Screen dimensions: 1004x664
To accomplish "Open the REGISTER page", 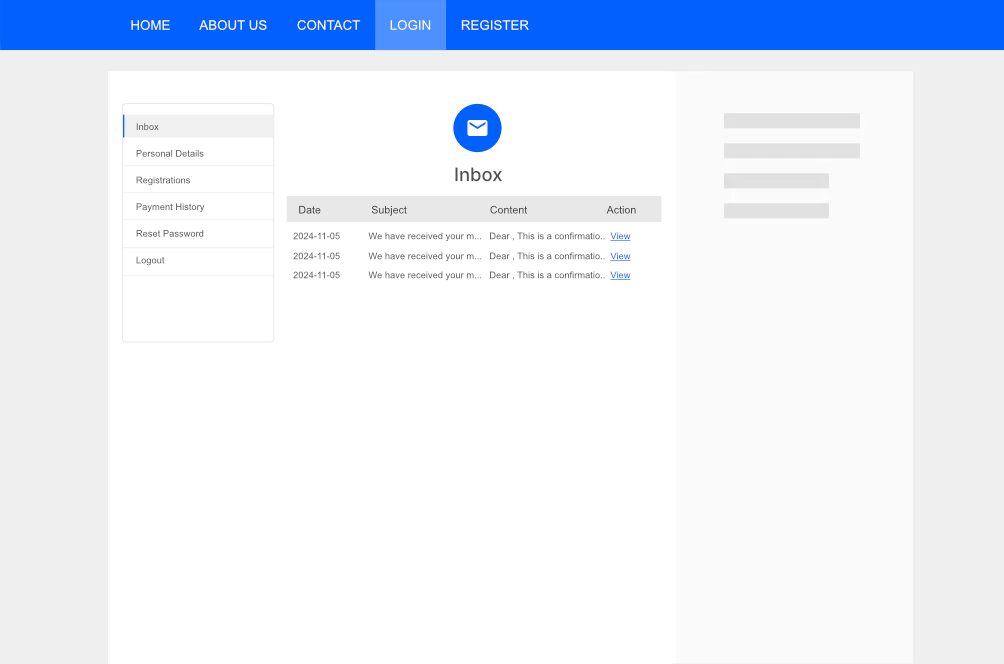I will 494,25.
